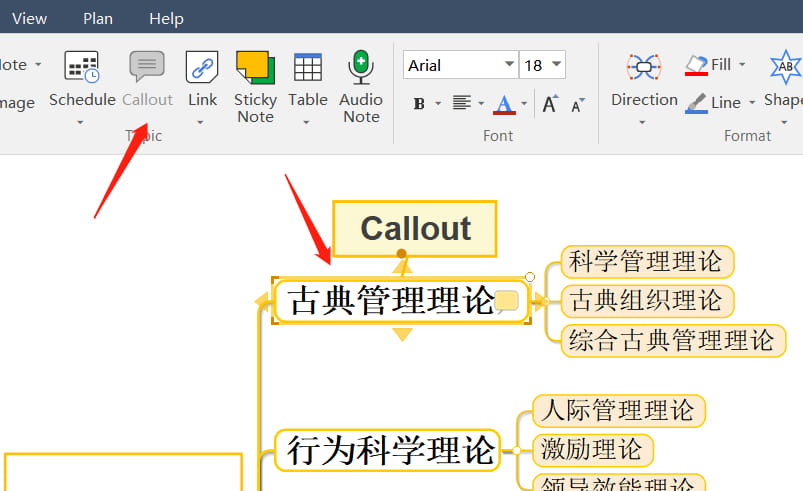The width and height of the screenshot is (803, 491).
Task: Open the Help menu
Action: (166, 18)
